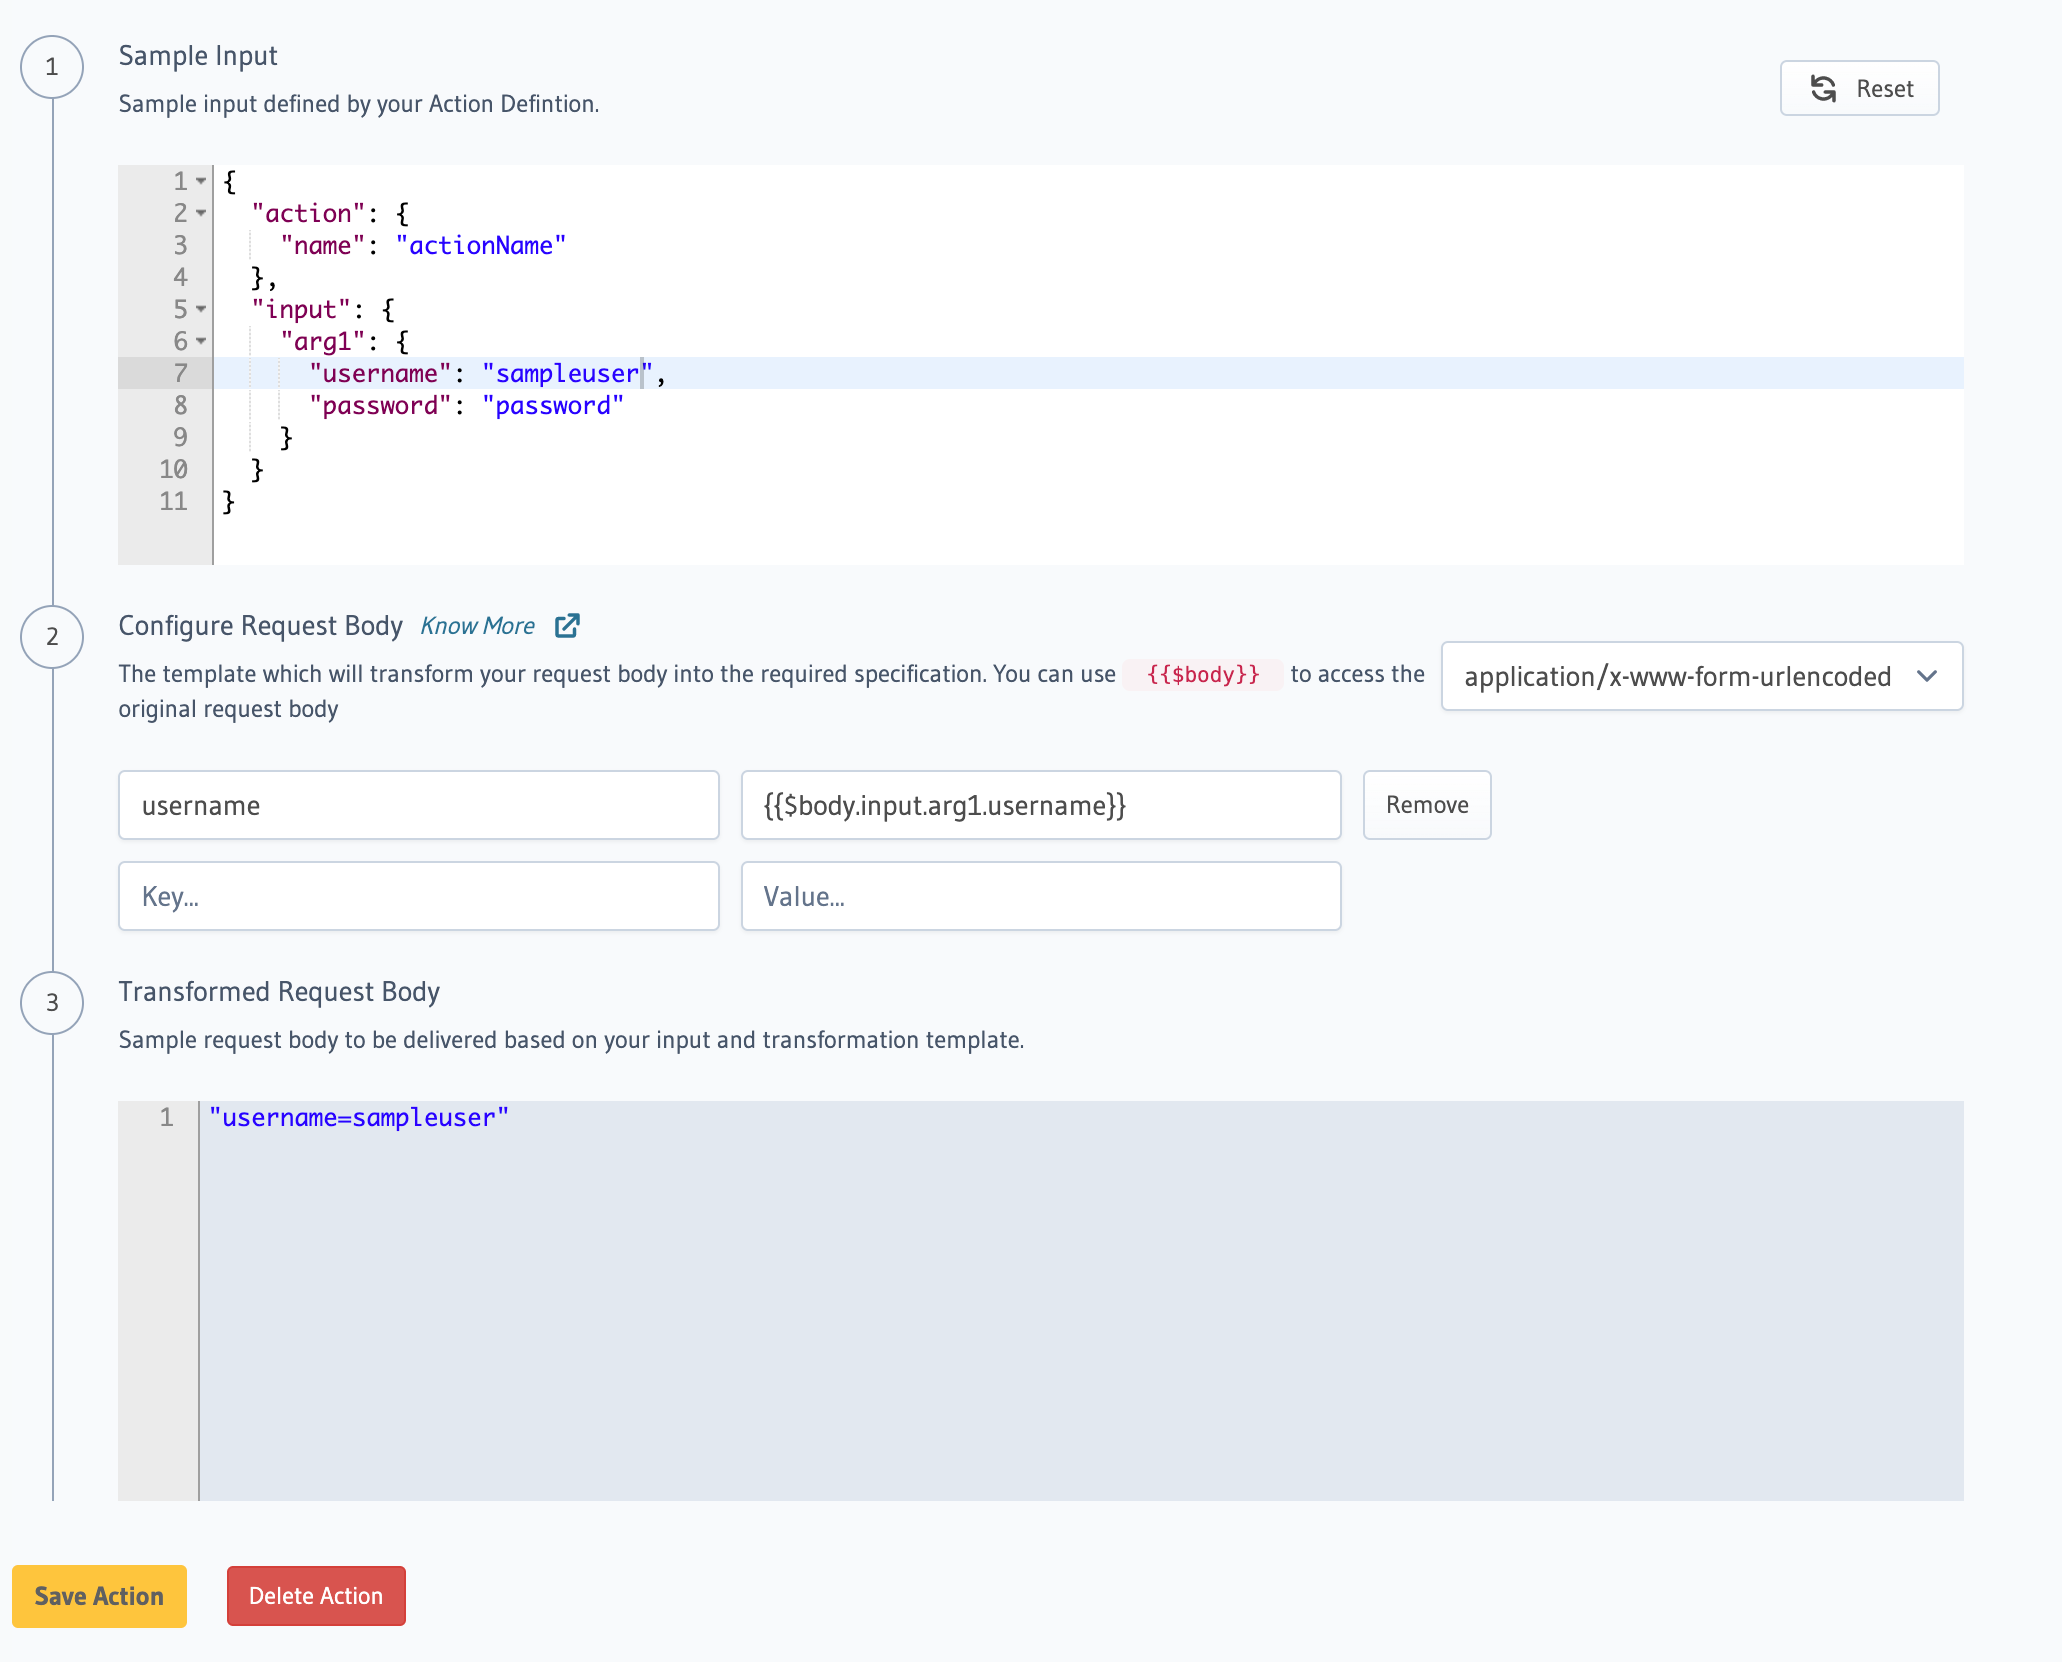
Task: Remove the username key-value row
Action: [1426, 805]
